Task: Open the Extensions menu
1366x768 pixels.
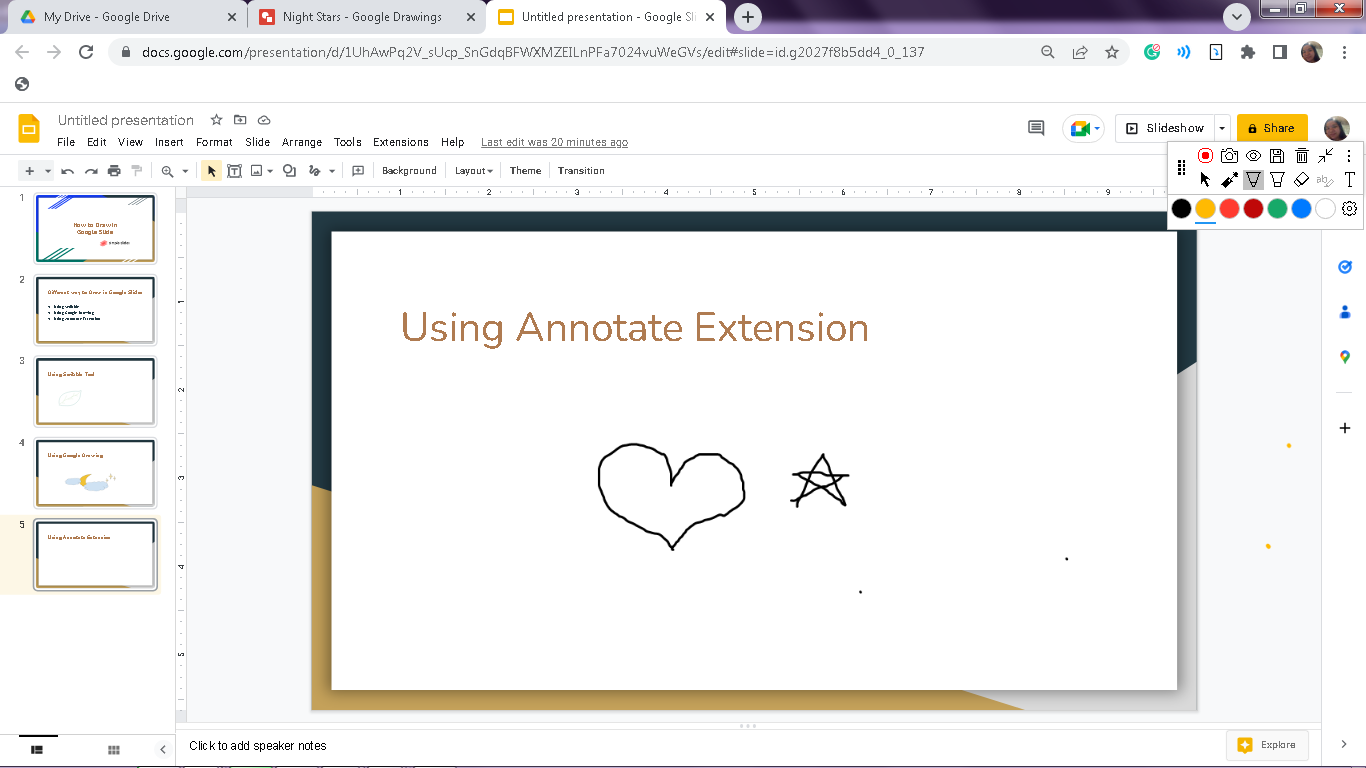Action: [x=401, y=142]
